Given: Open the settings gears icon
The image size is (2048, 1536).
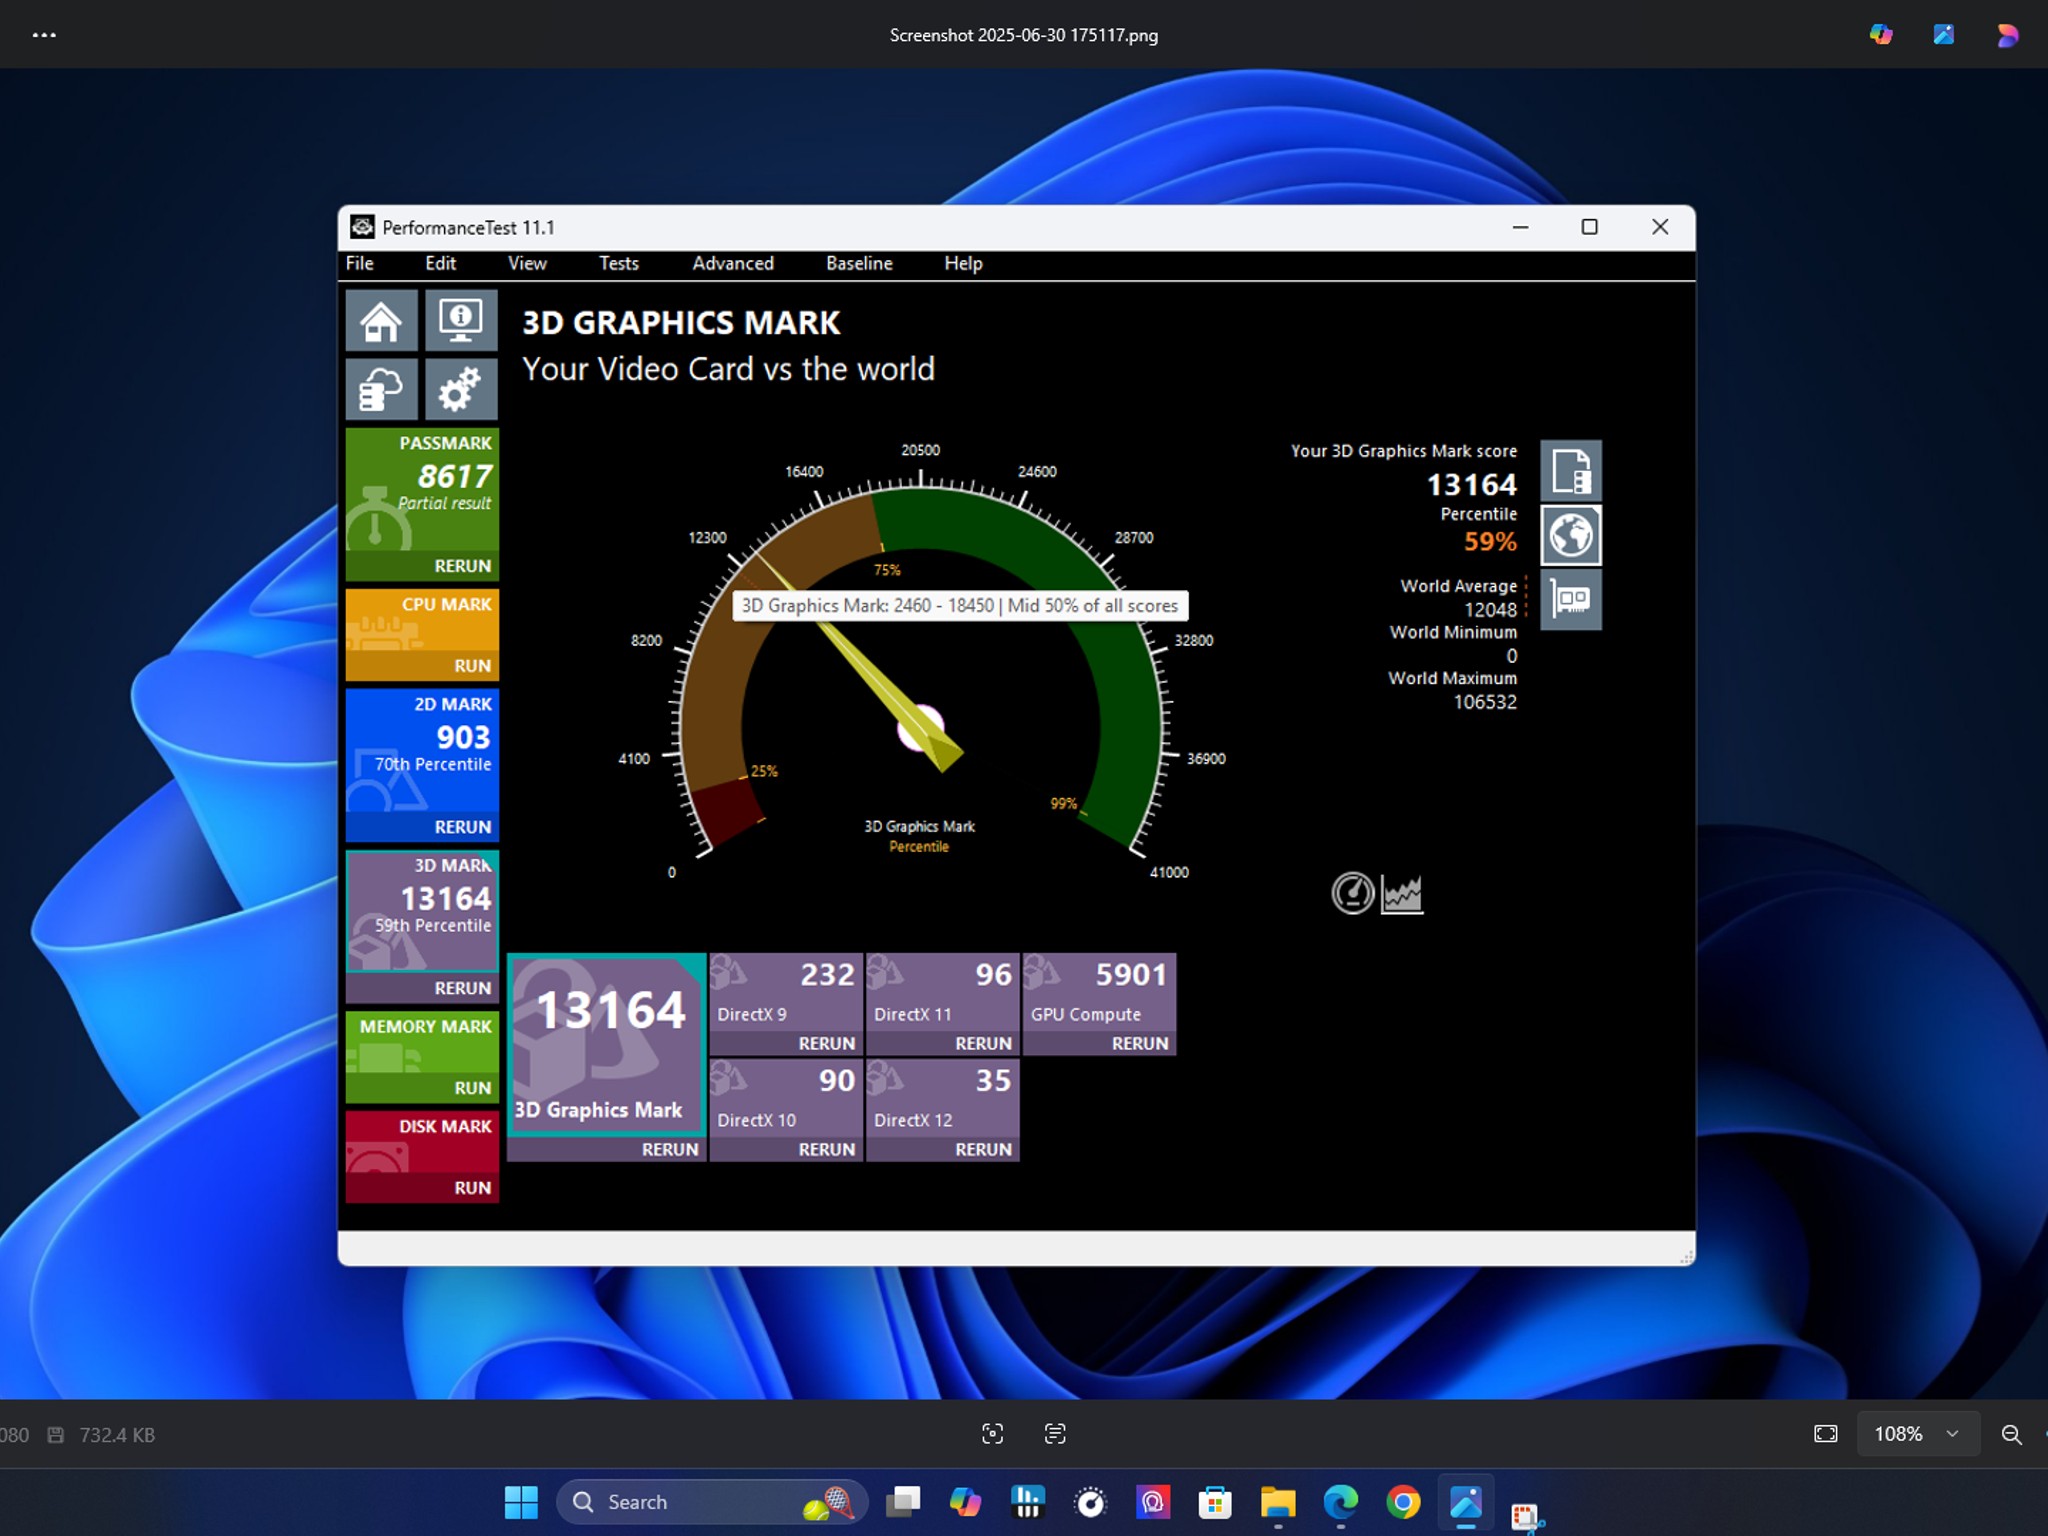Looking at the screenshot, I should (x=461, y=388).
